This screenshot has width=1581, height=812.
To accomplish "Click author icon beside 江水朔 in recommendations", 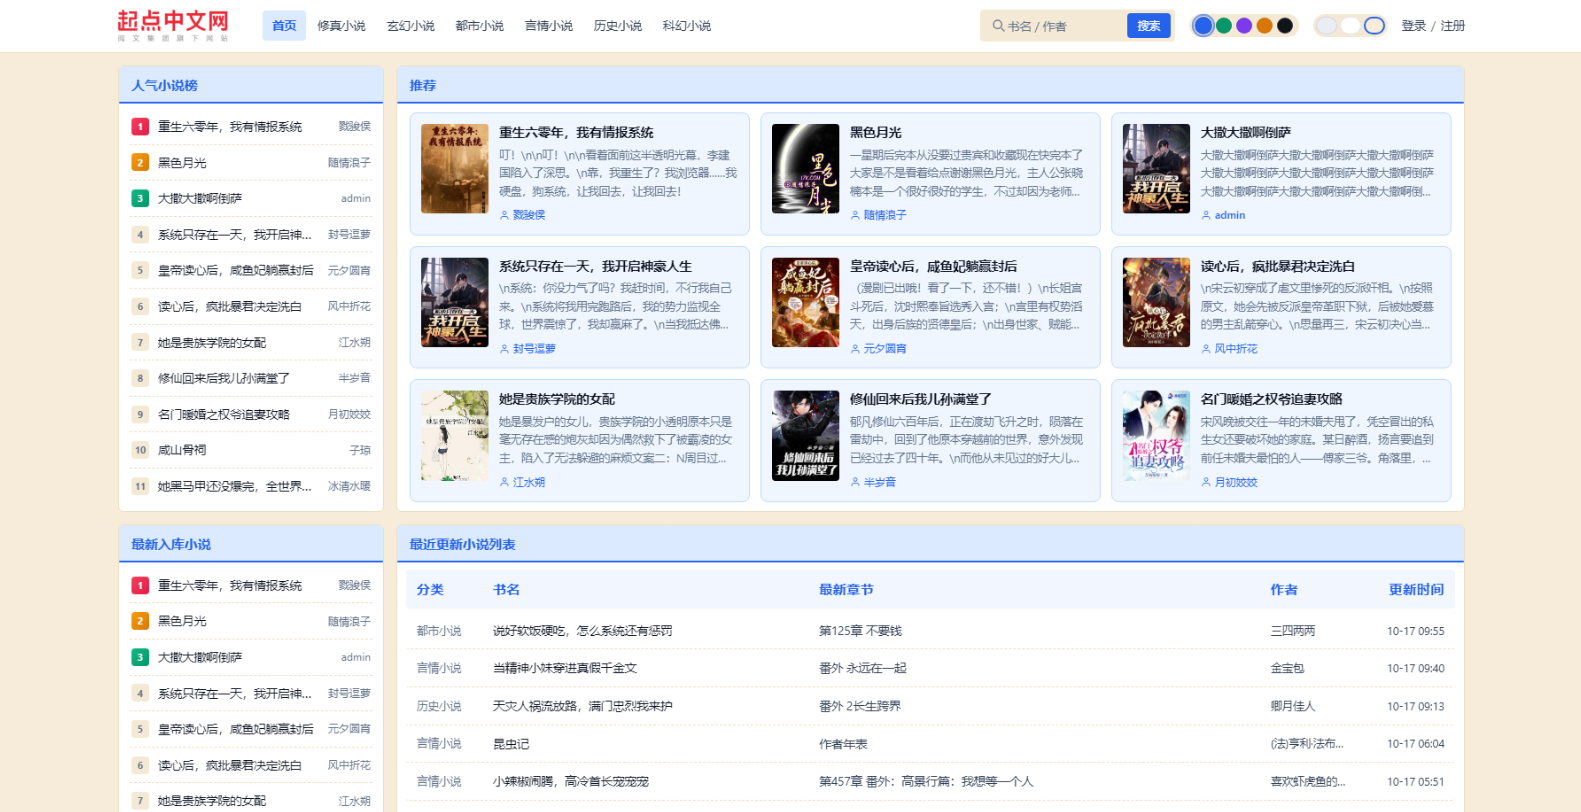I will coord(504,482).
